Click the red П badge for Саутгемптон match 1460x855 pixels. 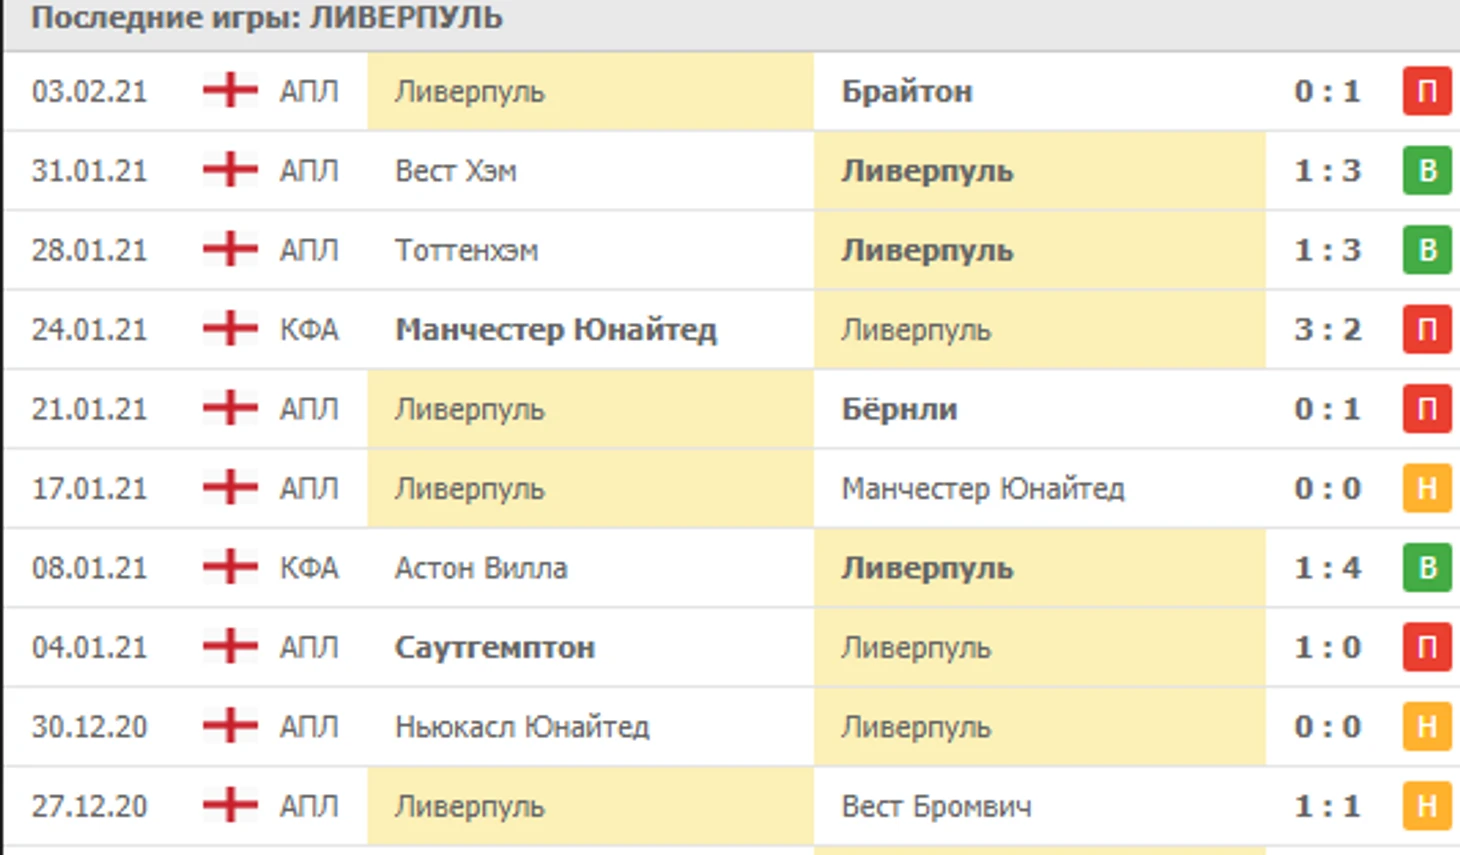[1427, 647]
